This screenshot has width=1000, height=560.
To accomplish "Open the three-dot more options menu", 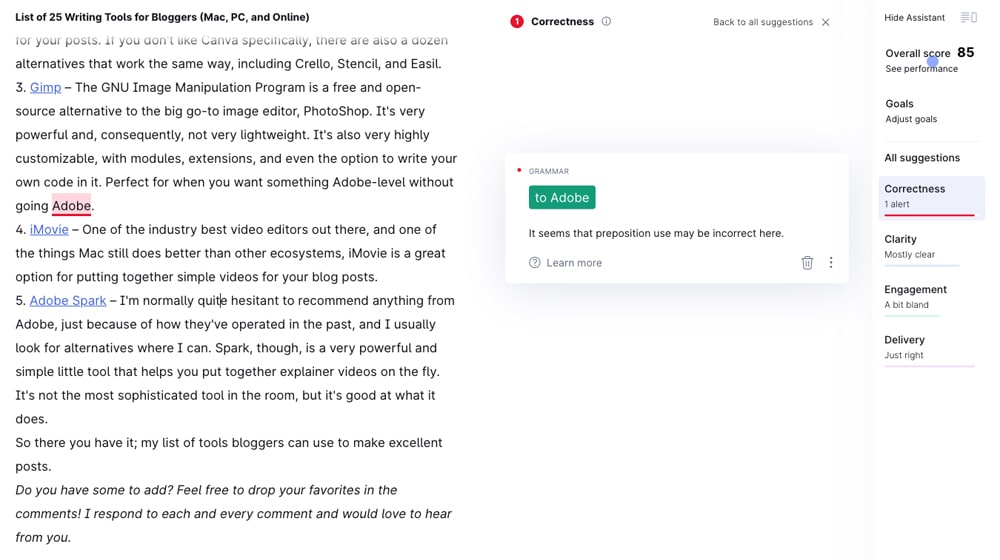I will (831, 263).
